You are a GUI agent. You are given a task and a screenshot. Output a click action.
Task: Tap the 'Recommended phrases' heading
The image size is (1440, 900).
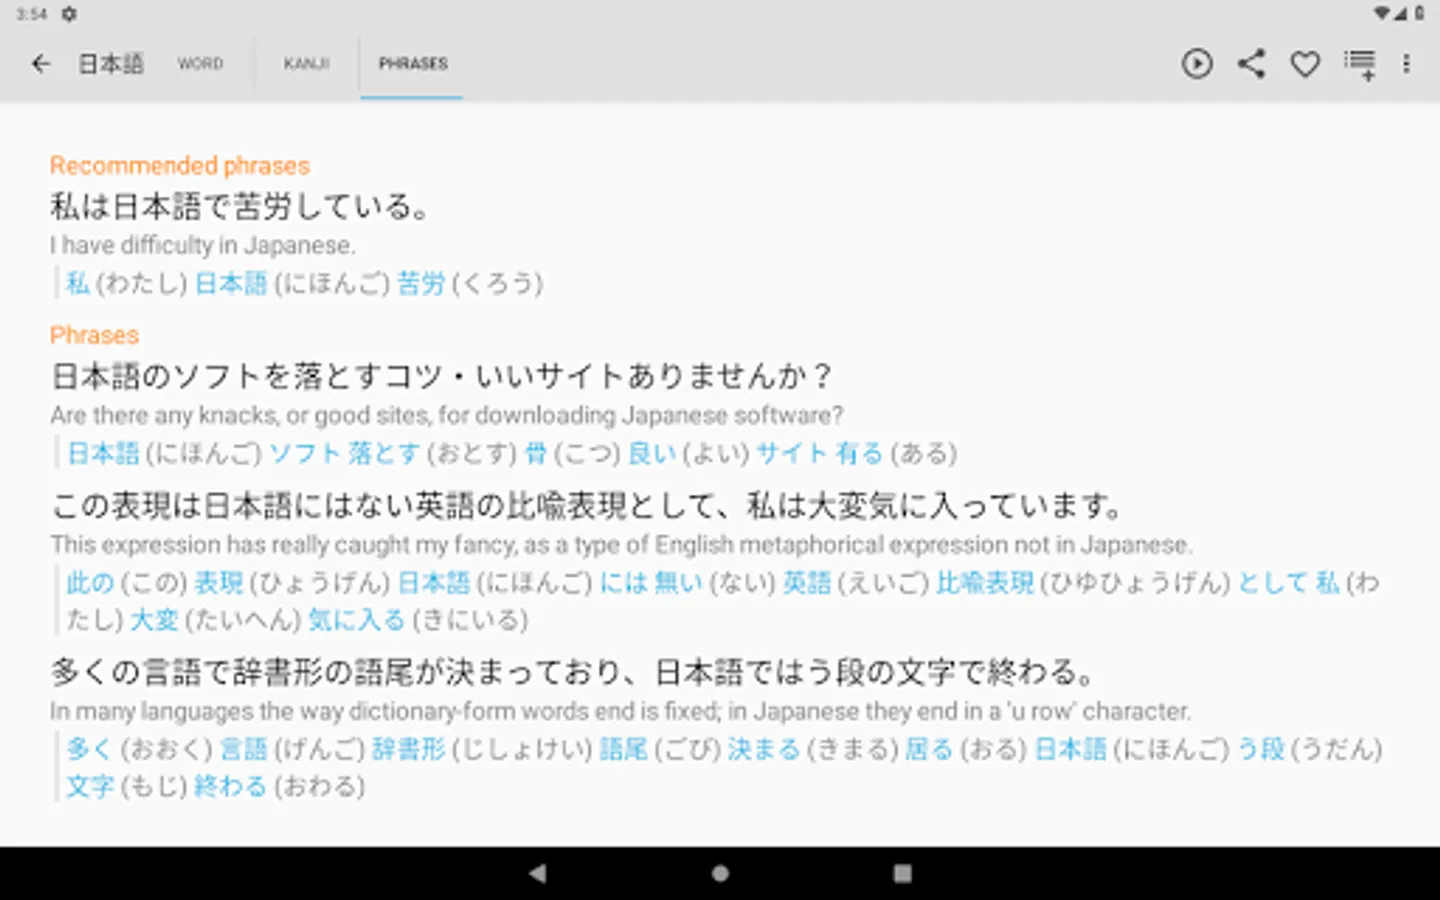coord(180,165)
